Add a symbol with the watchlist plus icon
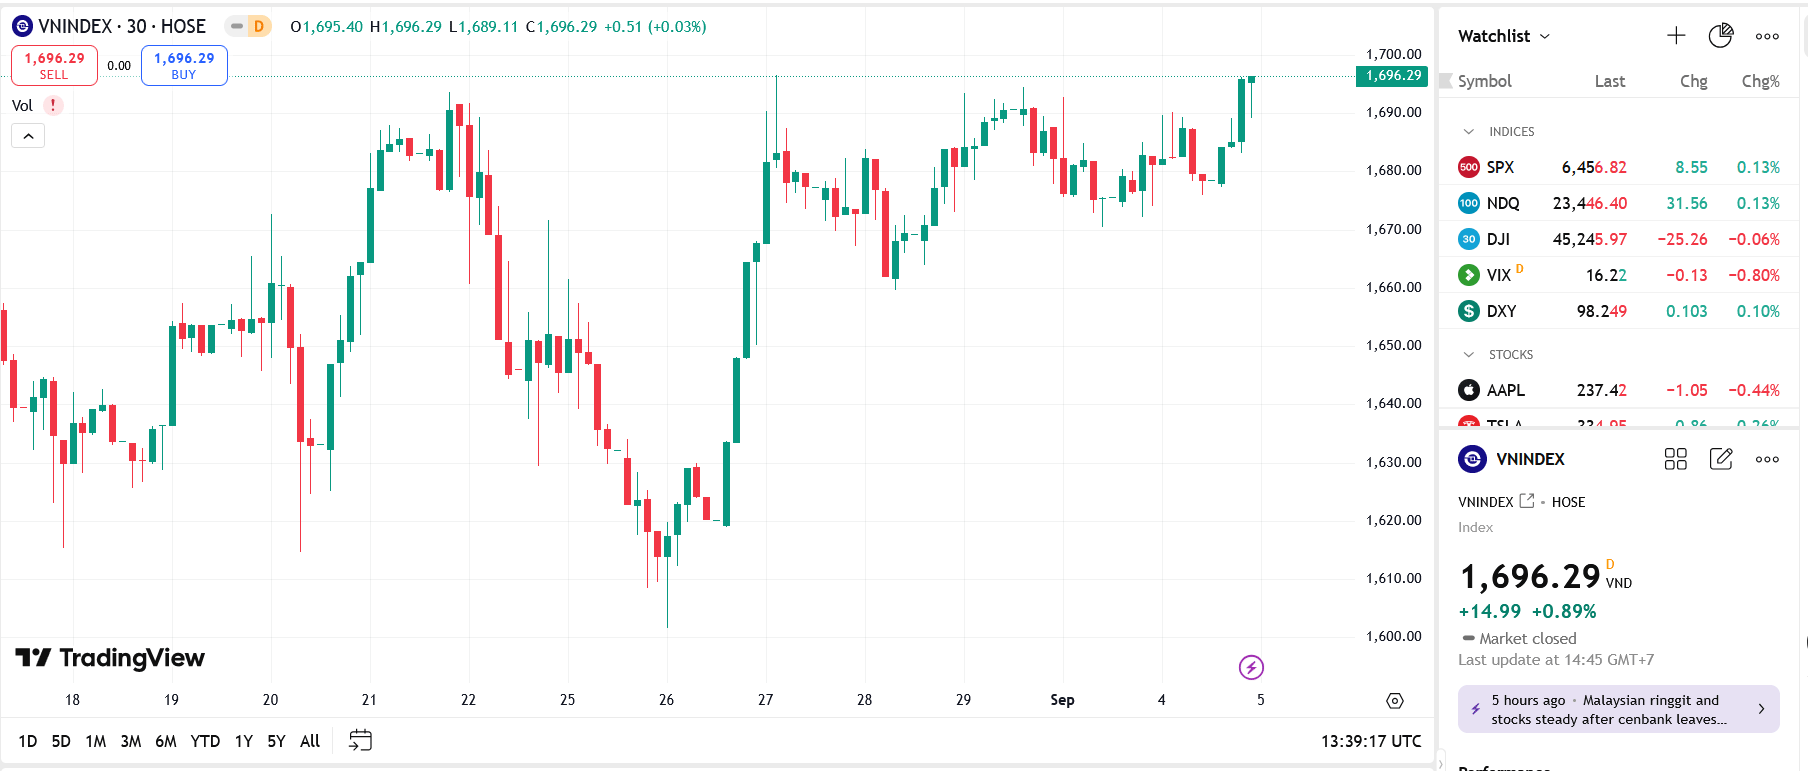The width and height of the screenshot is (1808, 771). coord(1676,36)
